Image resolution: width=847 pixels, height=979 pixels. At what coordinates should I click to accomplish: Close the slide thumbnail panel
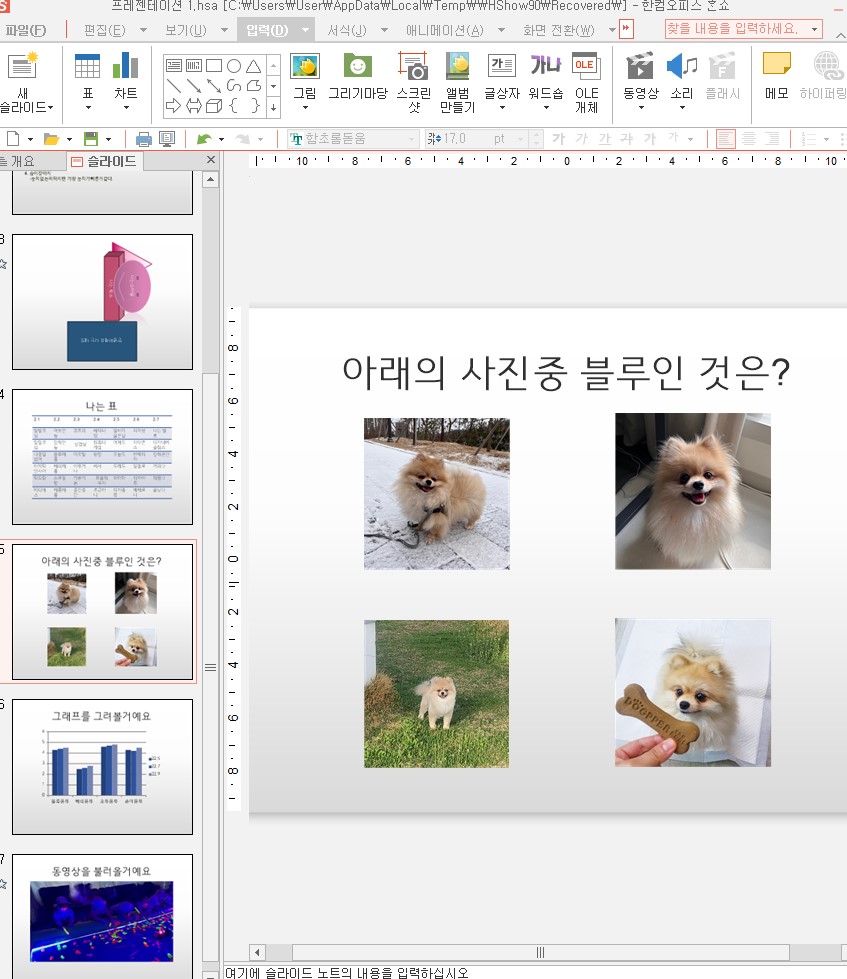[211, 160]
